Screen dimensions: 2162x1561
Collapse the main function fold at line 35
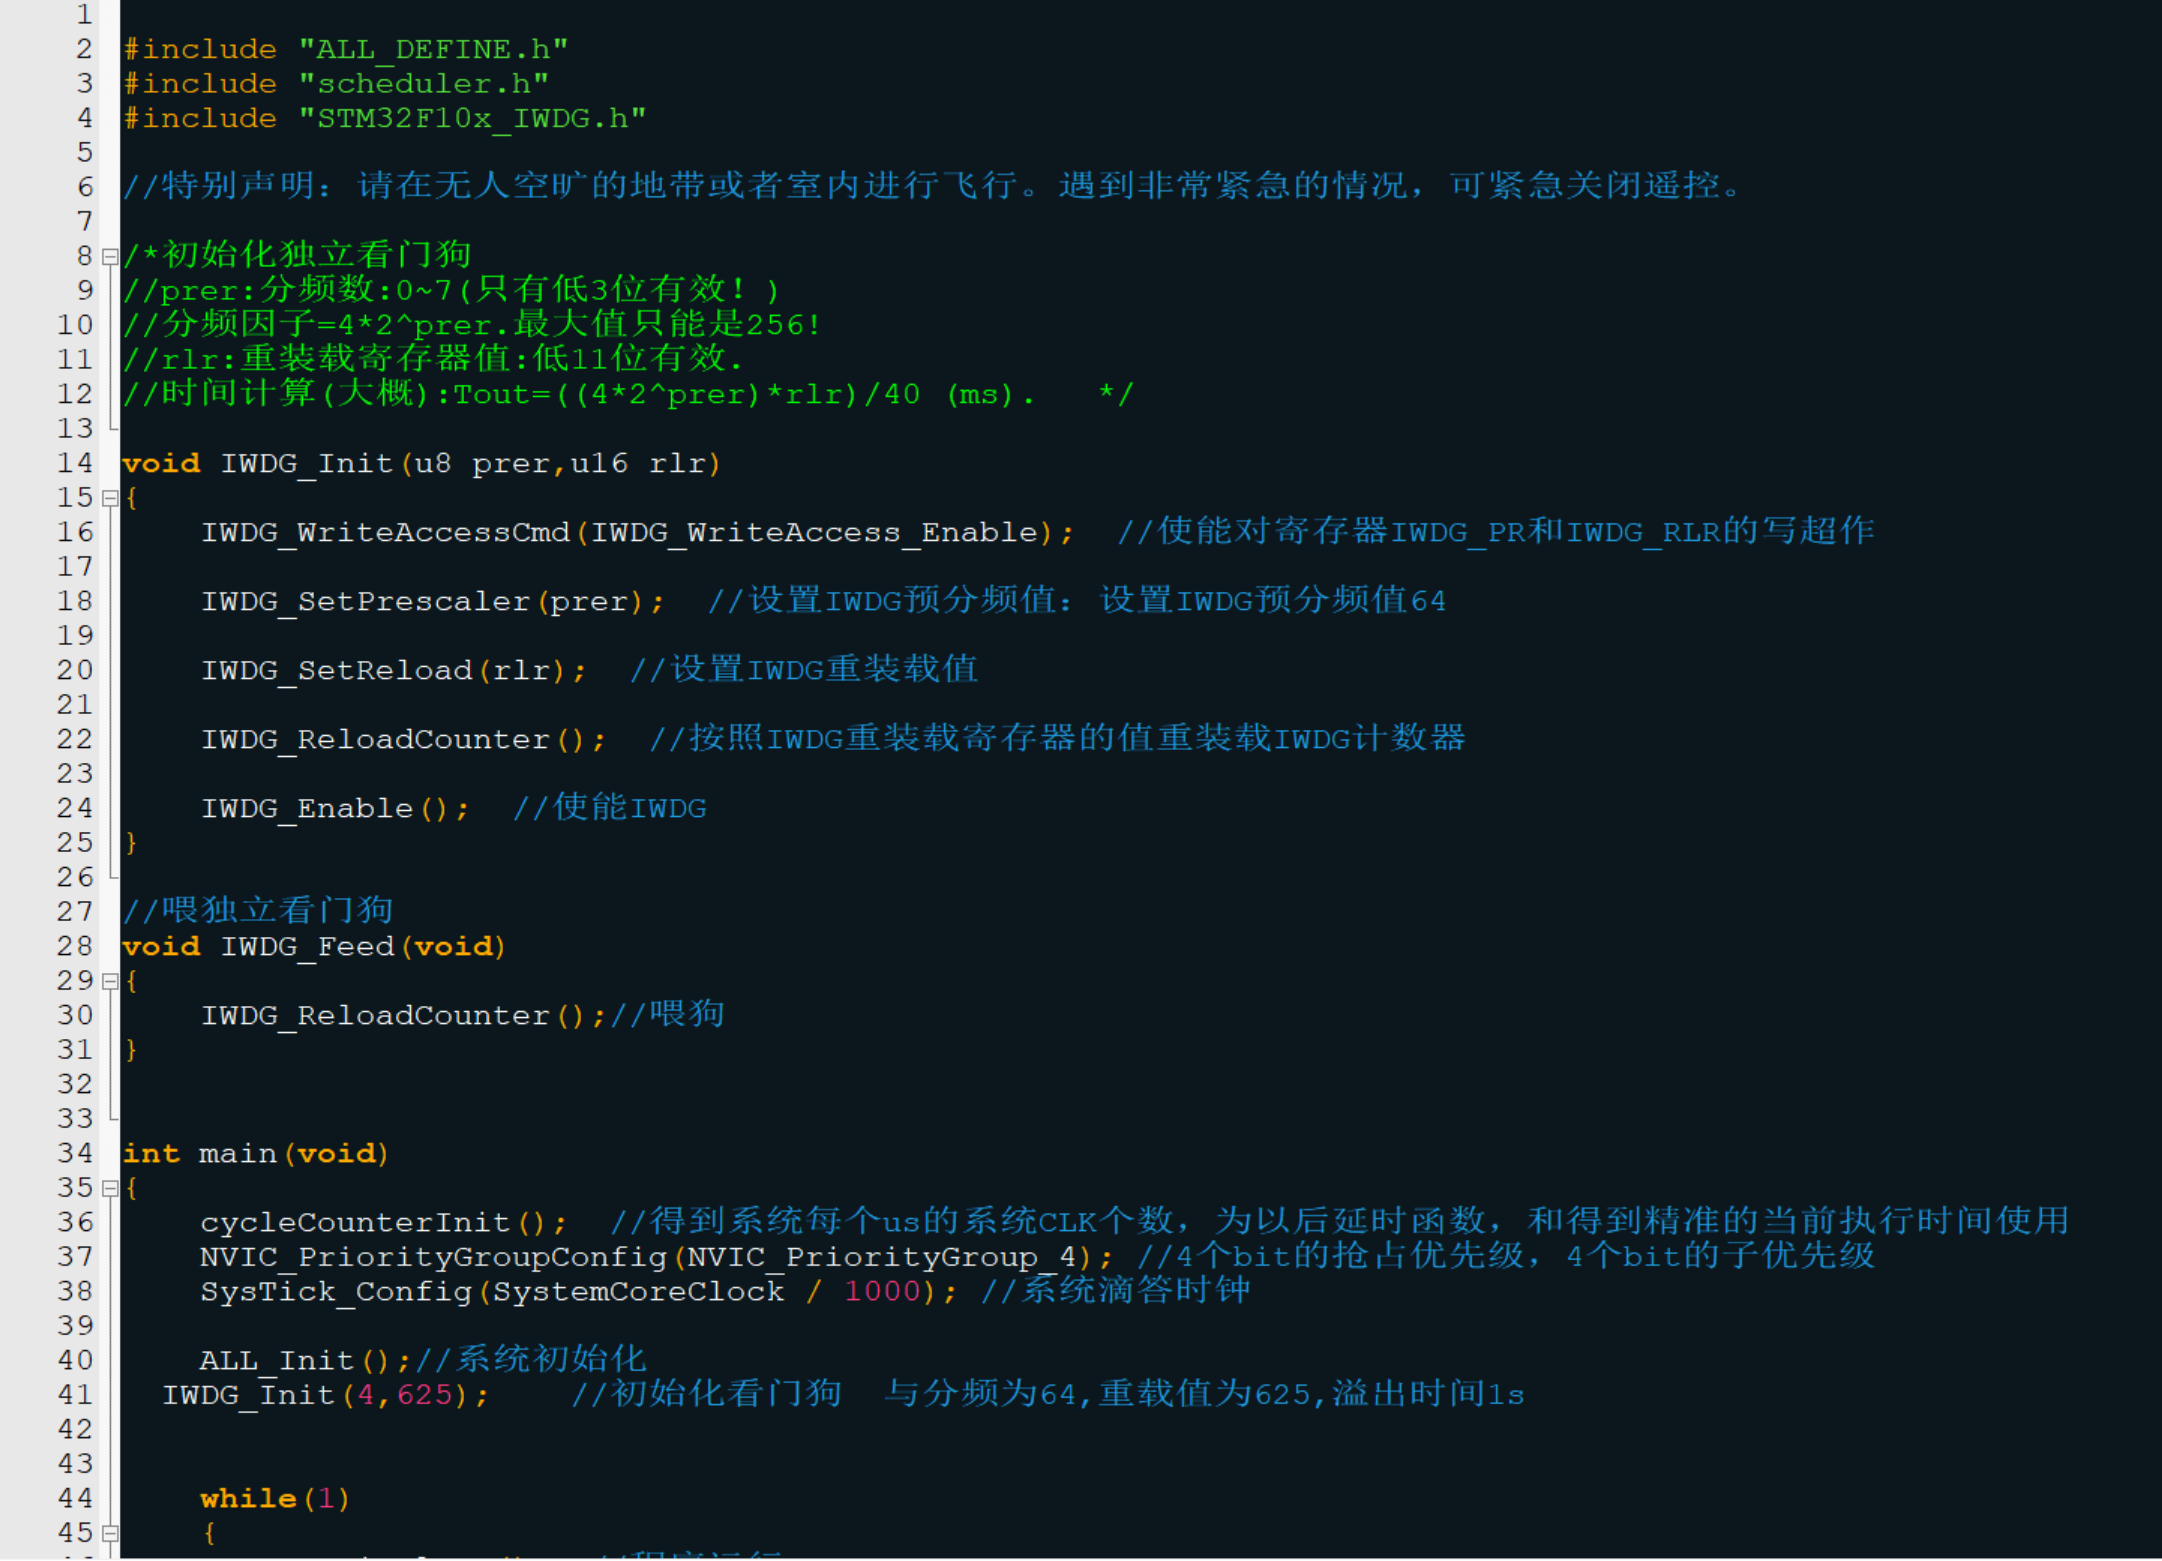(x=110, y=1188)
